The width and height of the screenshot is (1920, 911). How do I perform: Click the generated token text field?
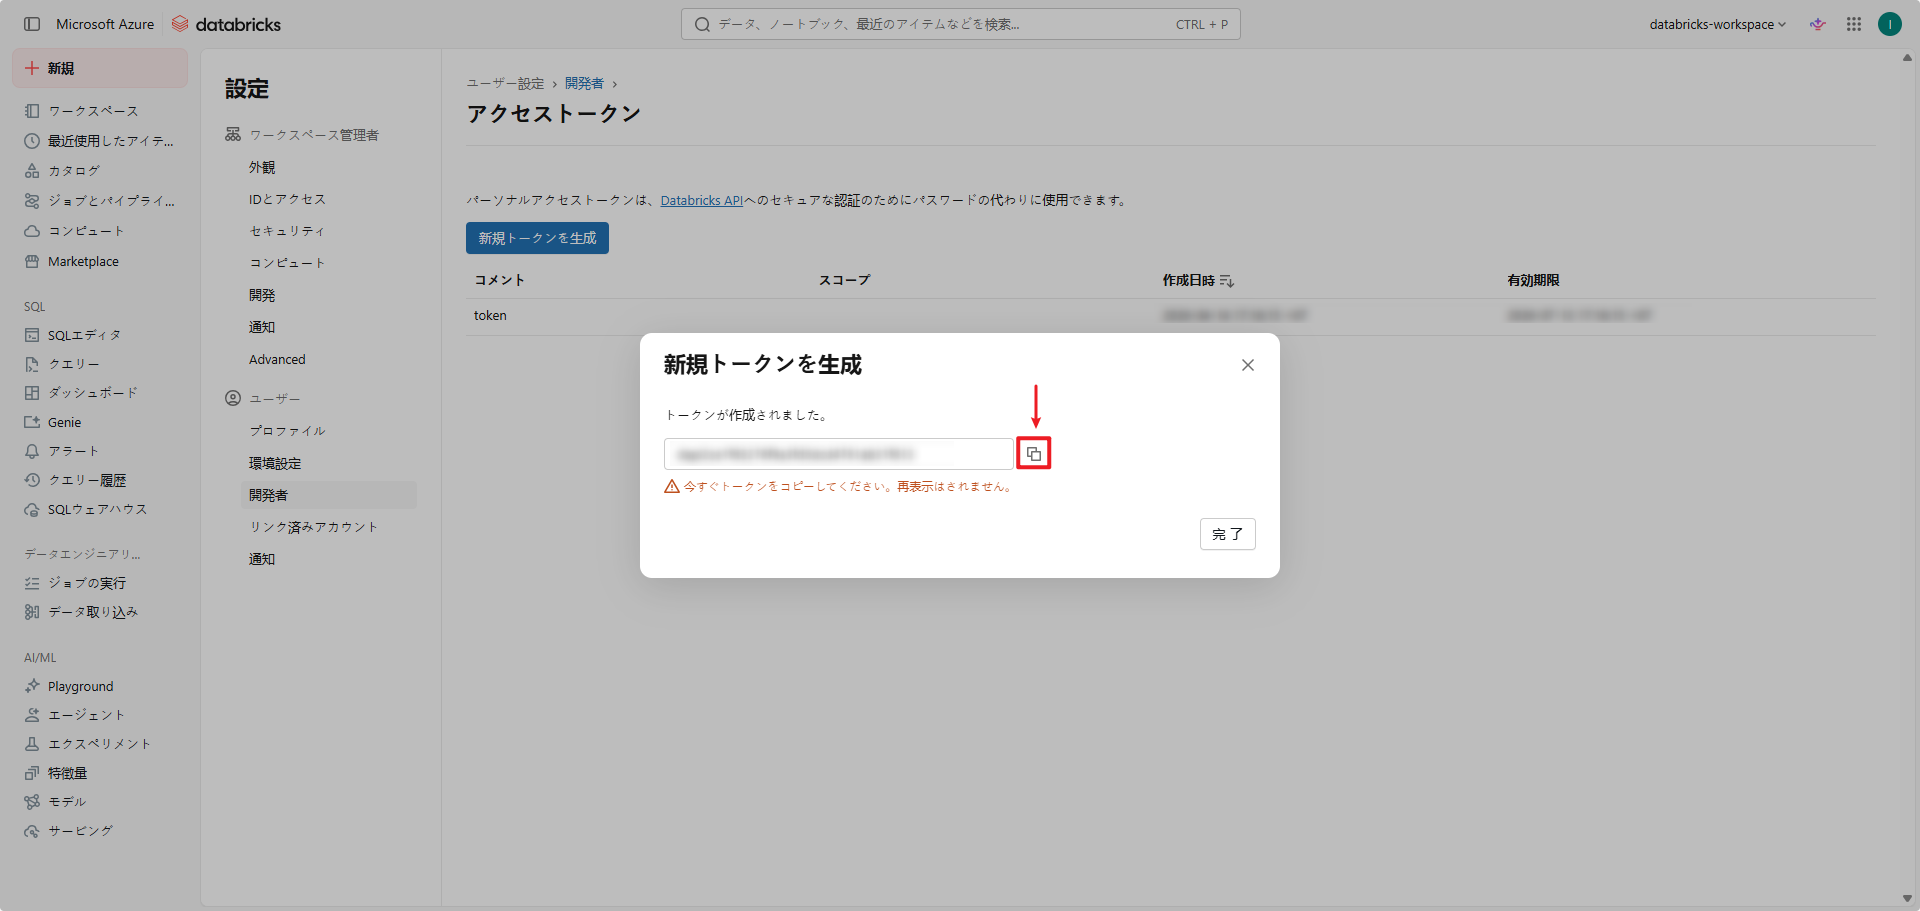[838, 454]
